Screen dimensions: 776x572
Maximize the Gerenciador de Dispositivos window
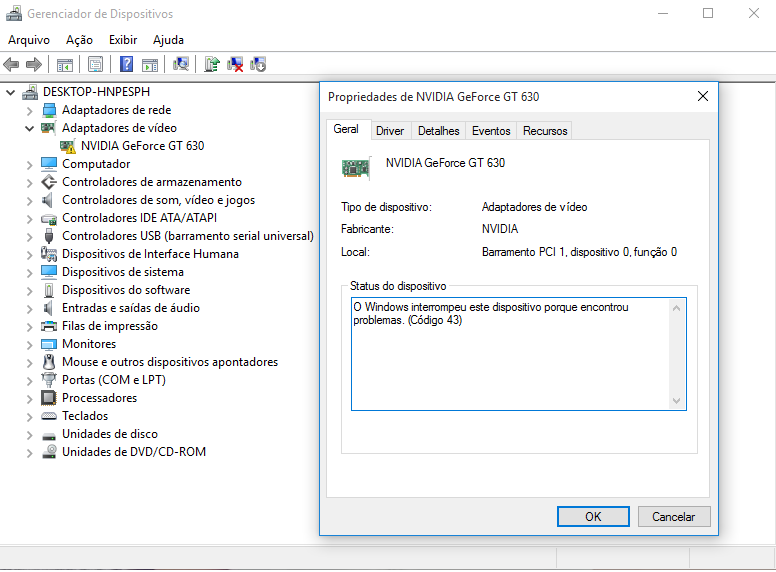[x=708, y=13]
